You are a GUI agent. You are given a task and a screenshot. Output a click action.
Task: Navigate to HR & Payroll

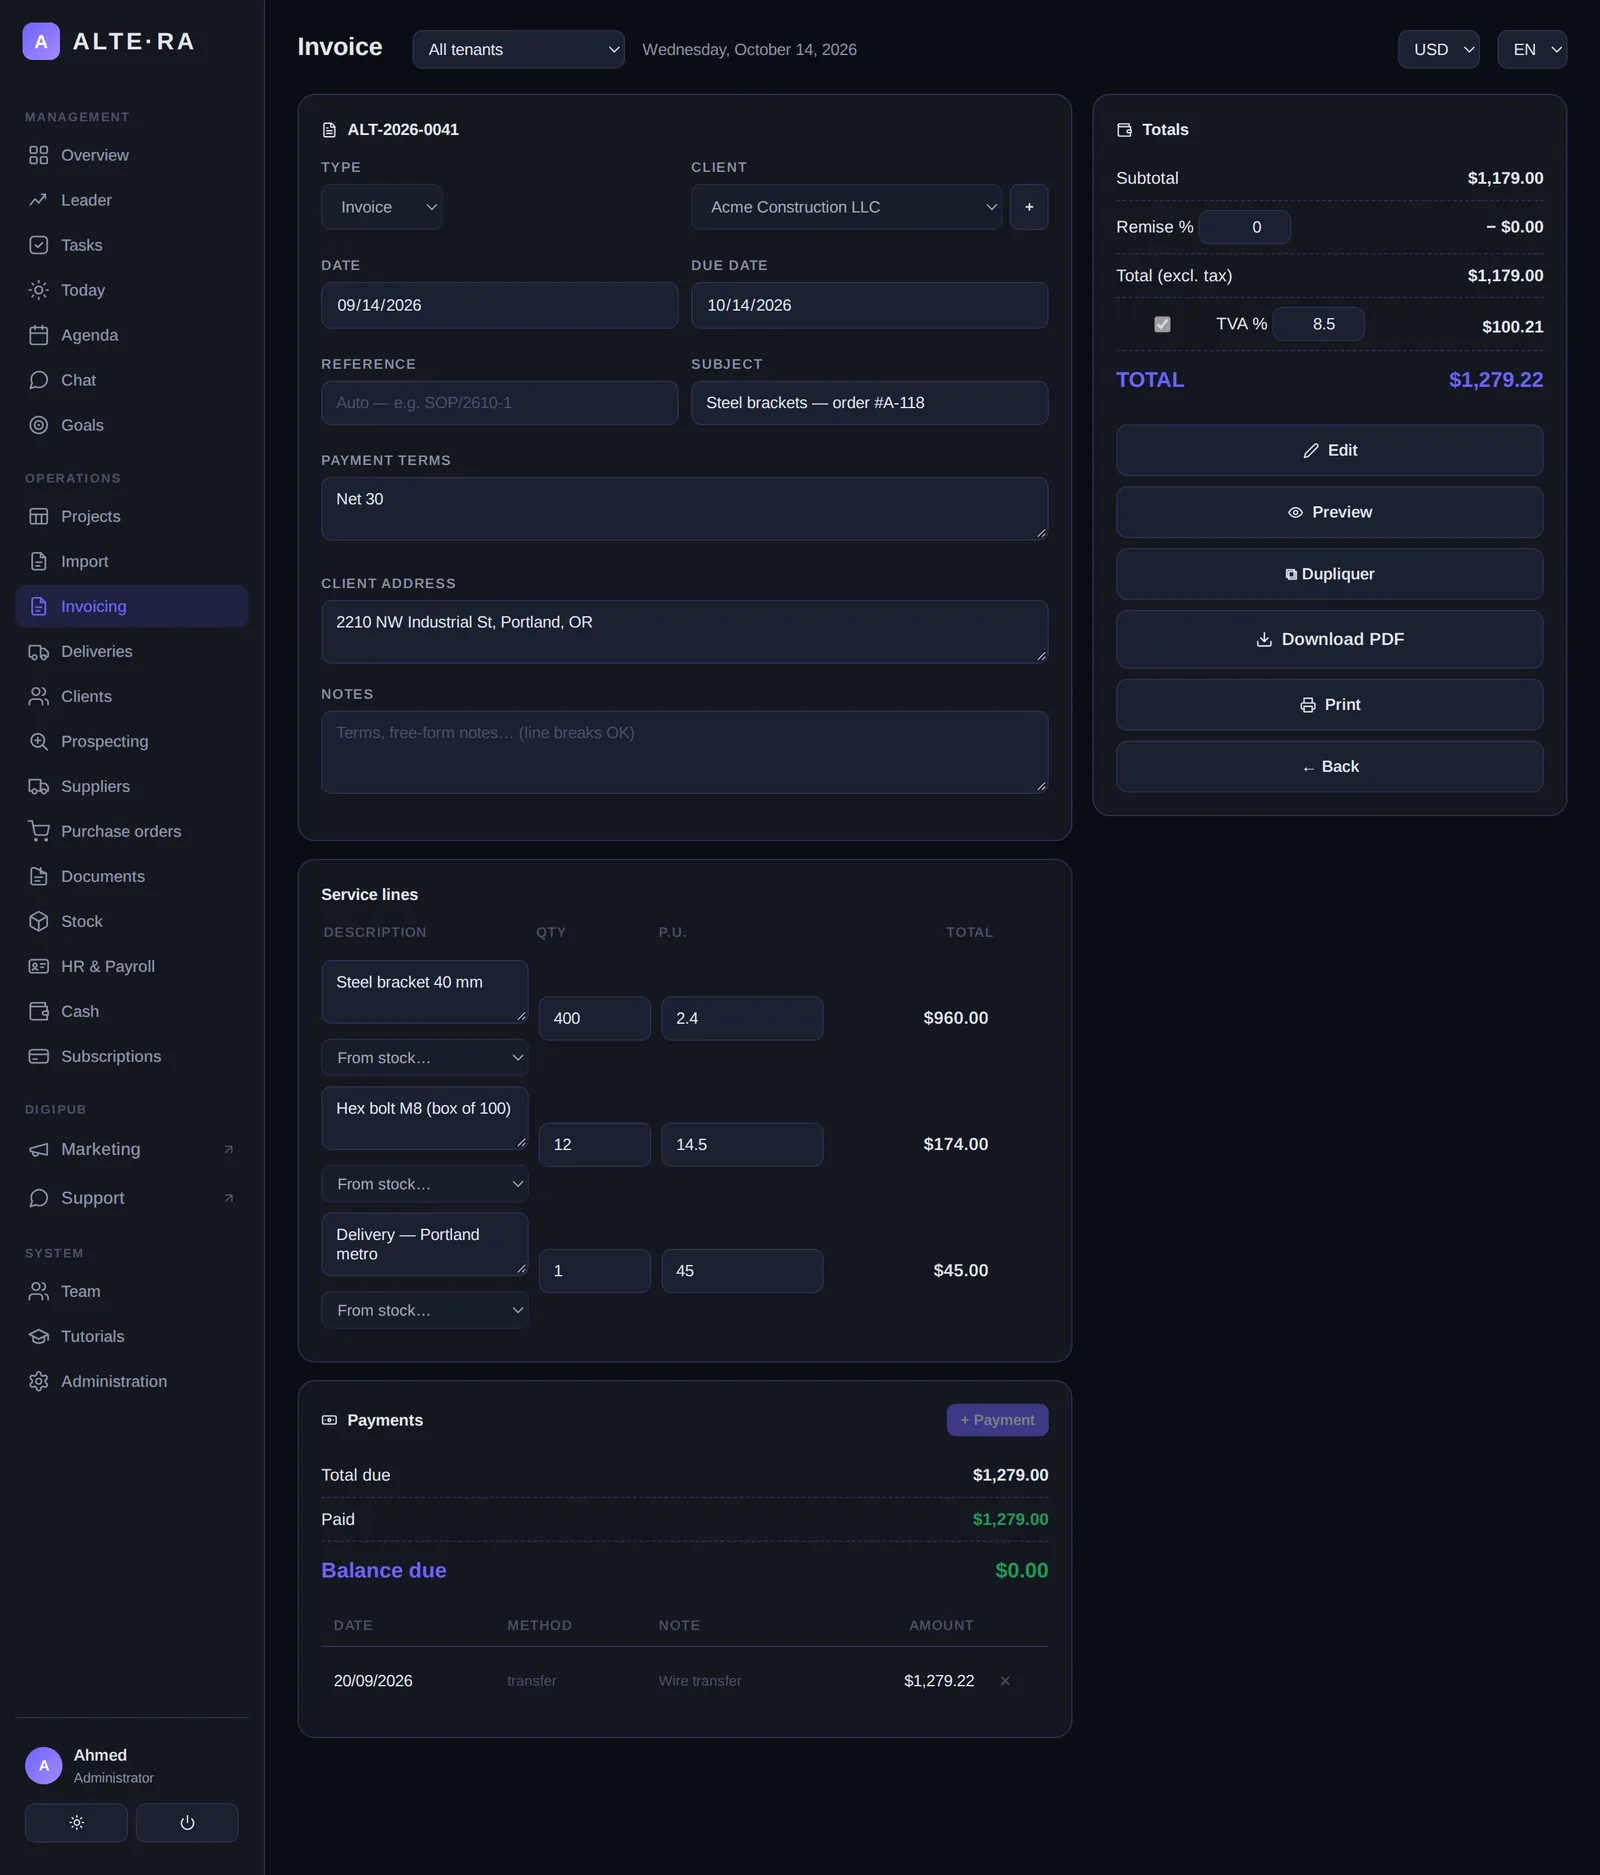tap(132, 967)
